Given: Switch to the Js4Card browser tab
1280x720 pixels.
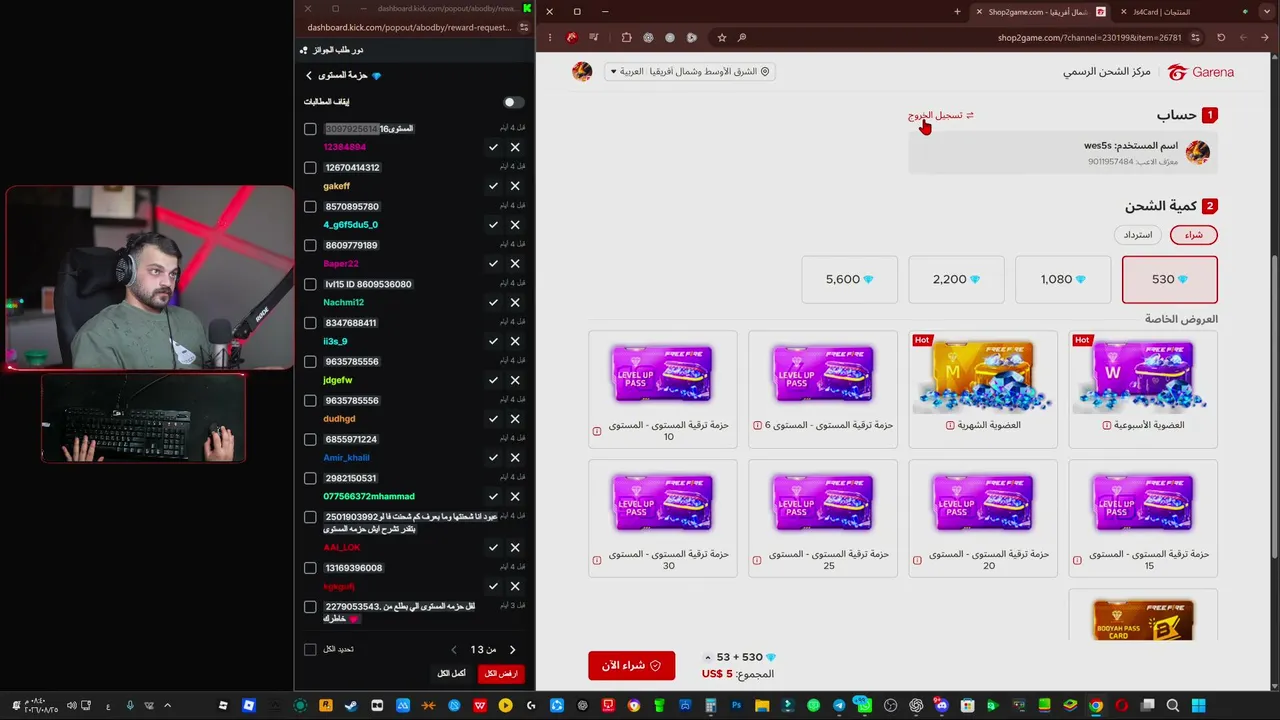Looking at the screenshot, I should (1163, 12).
